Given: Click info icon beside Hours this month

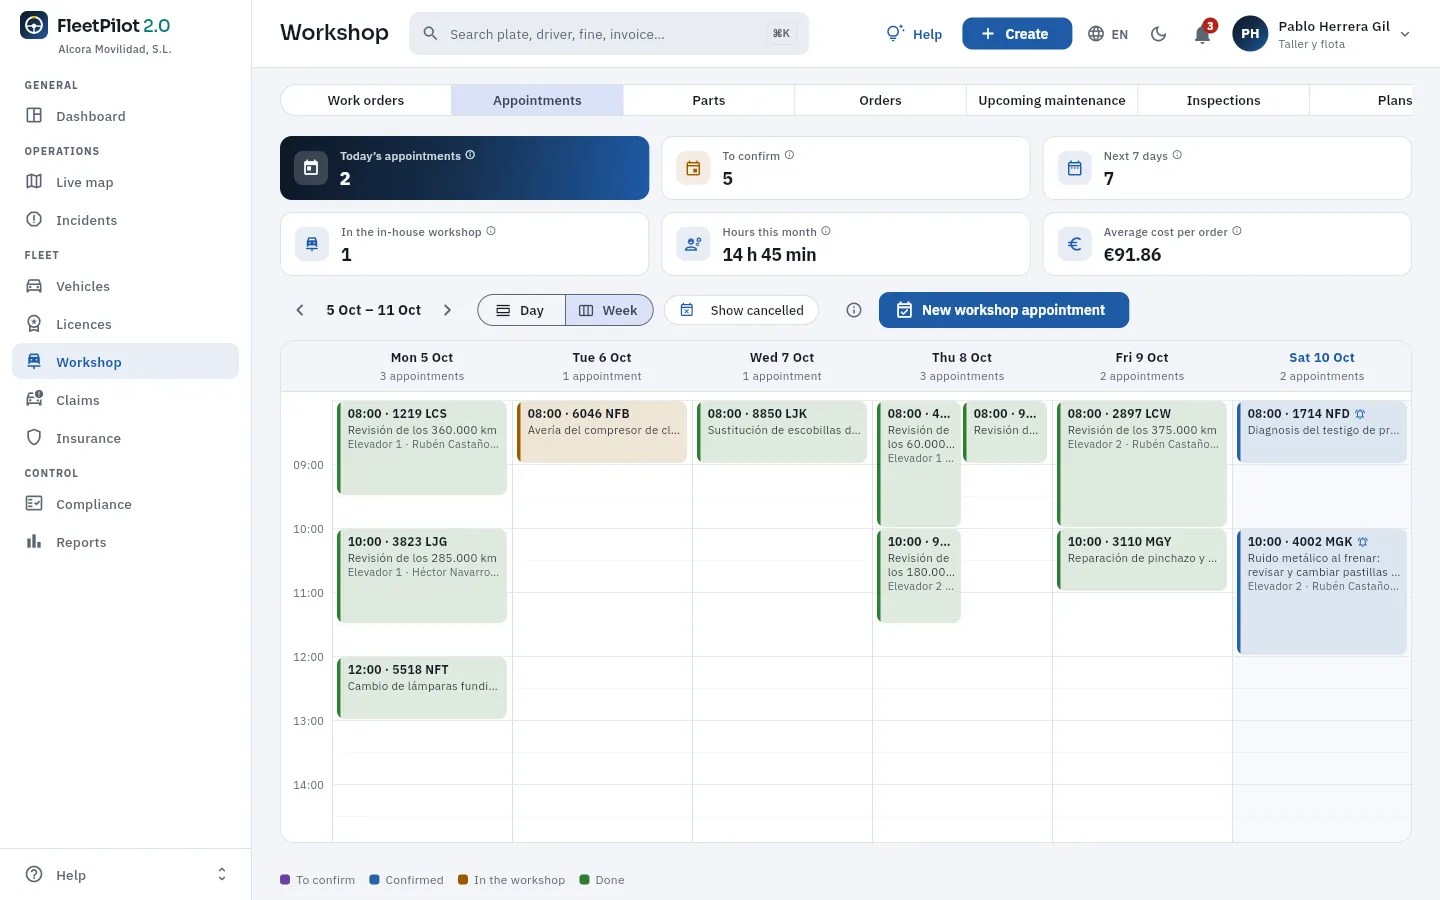Looking at the screenshot, I should (826, 231).
